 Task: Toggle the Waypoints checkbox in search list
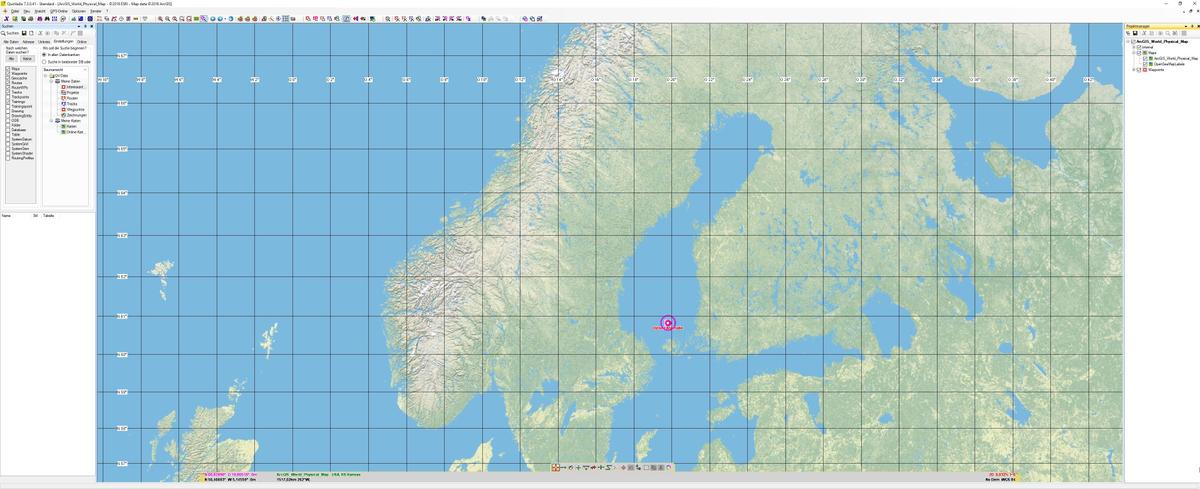pyautogui.click(x=8, y=74)
